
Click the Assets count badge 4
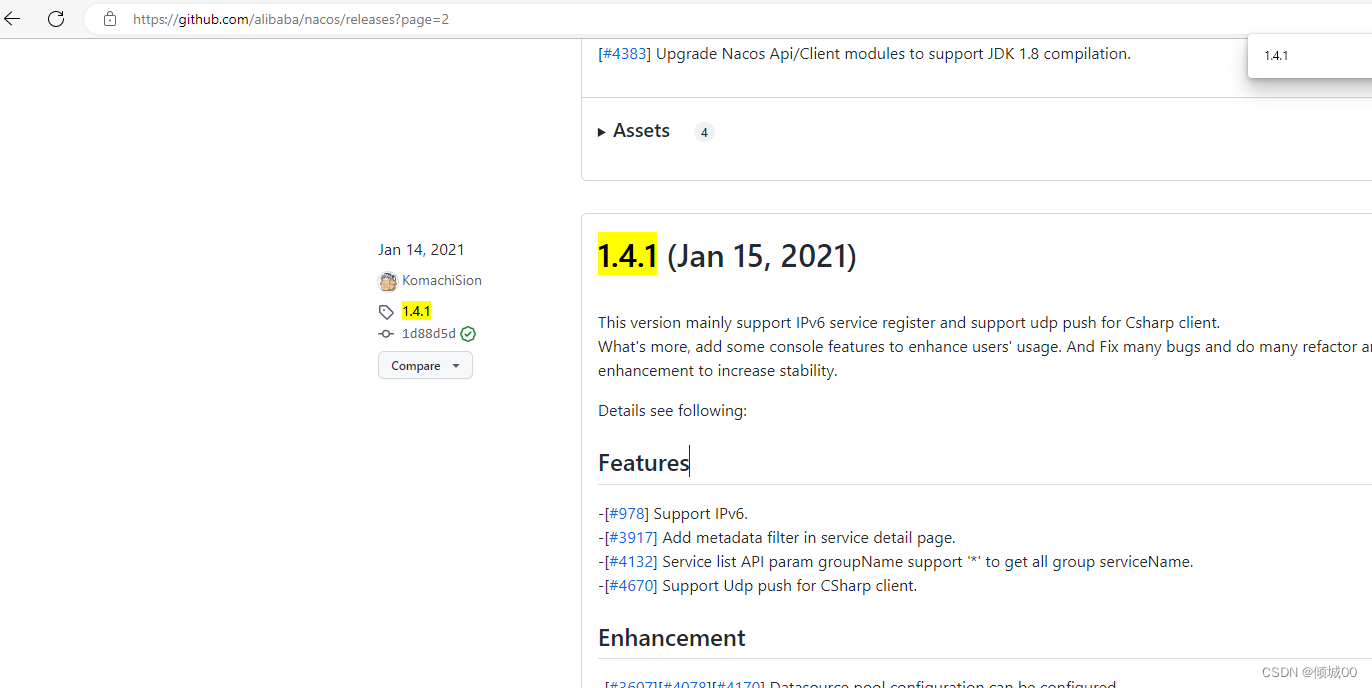704,132
